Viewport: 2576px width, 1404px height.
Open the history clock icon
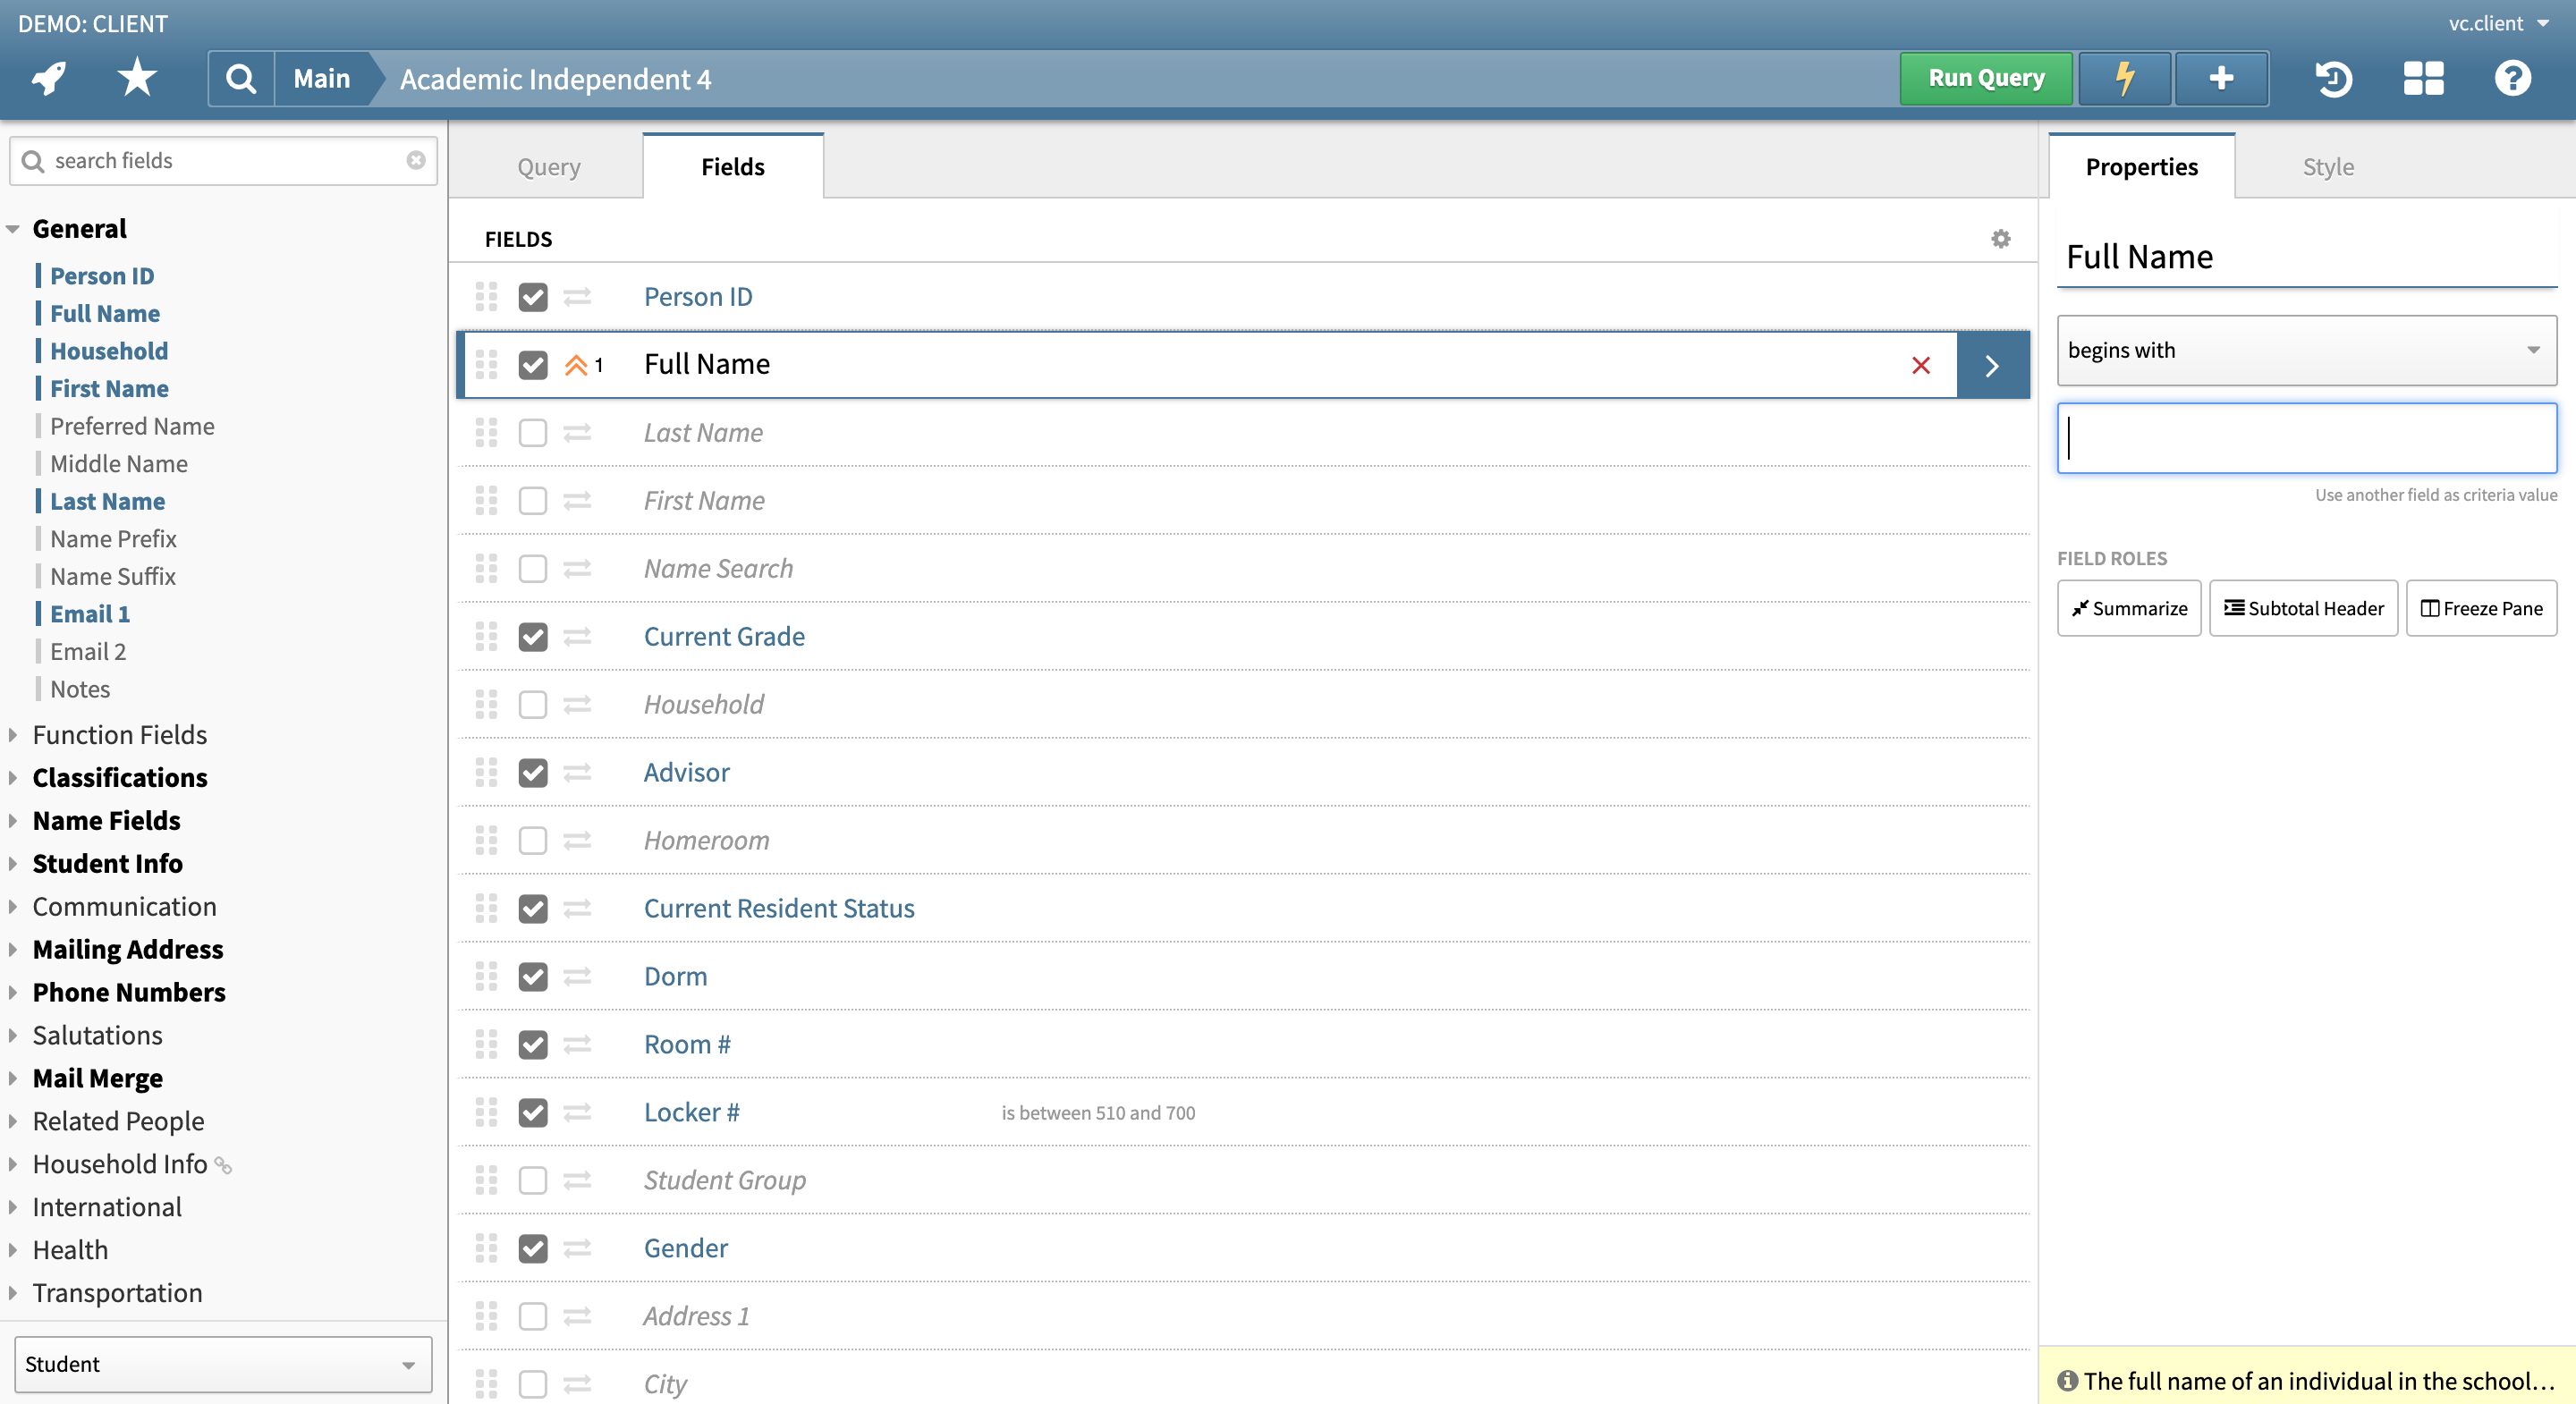click(2333, 78)
